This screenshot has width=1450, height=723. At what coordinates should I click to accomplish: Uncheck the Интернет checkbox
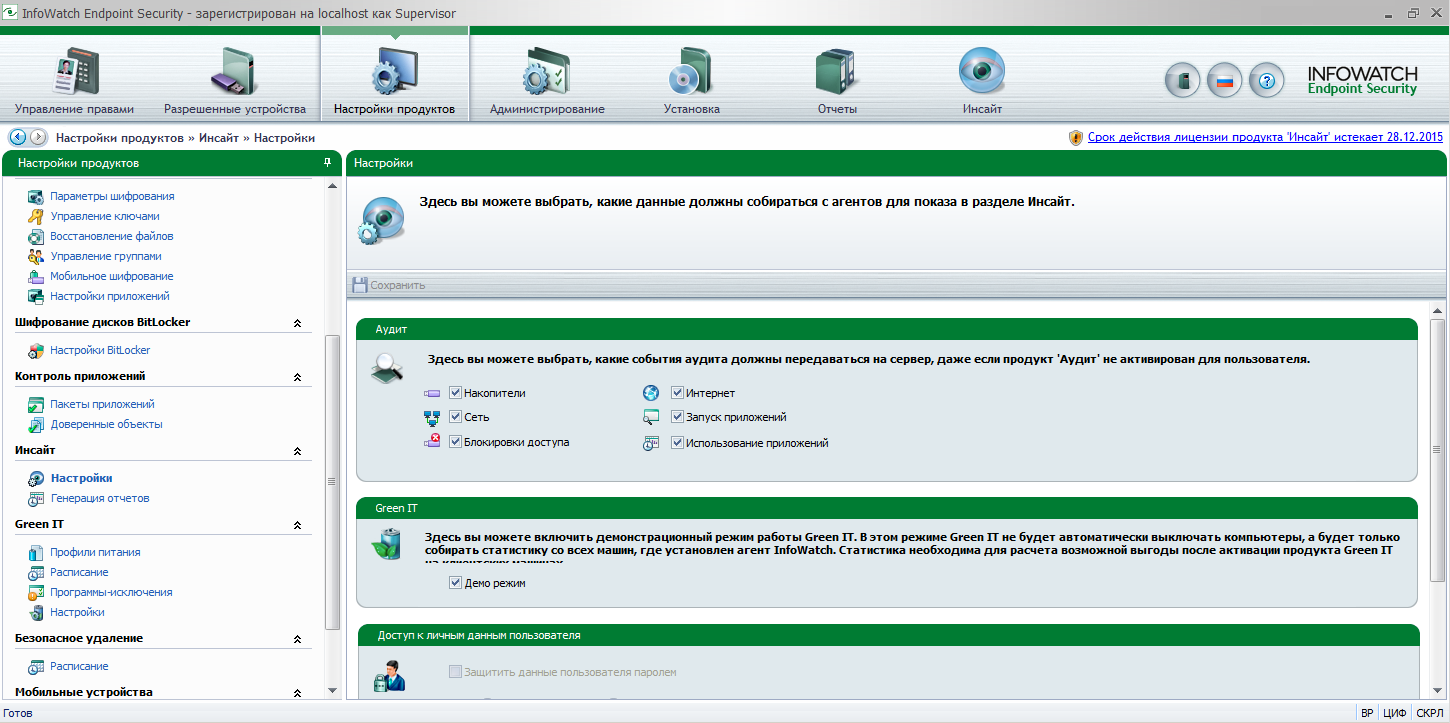[677, 393]
